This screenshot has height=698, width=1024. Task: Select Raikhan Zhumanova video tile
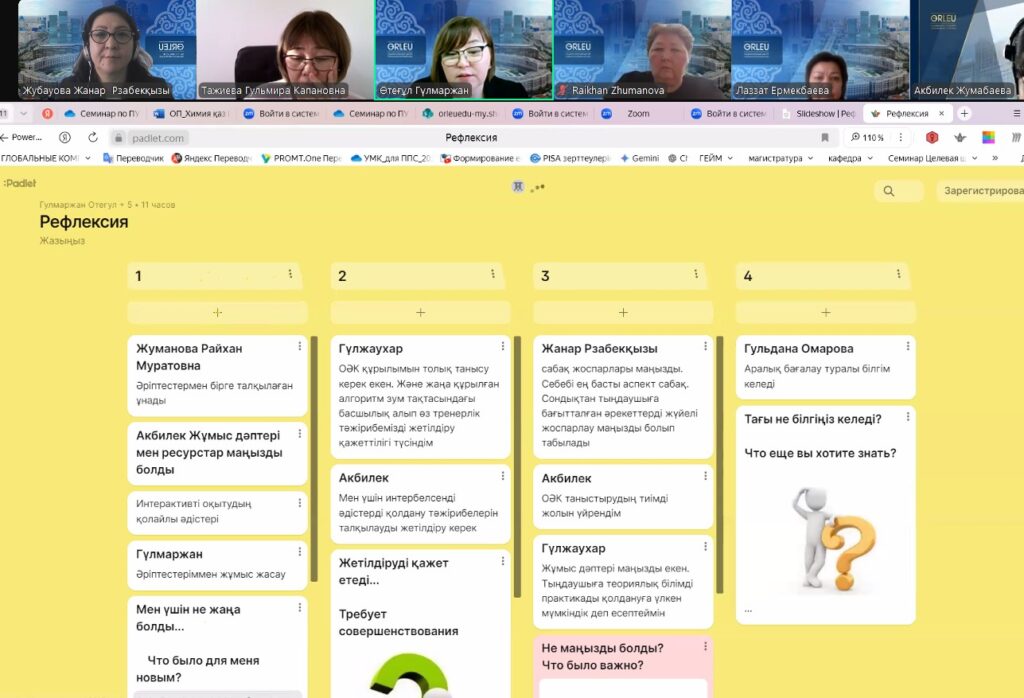point(642,50)
